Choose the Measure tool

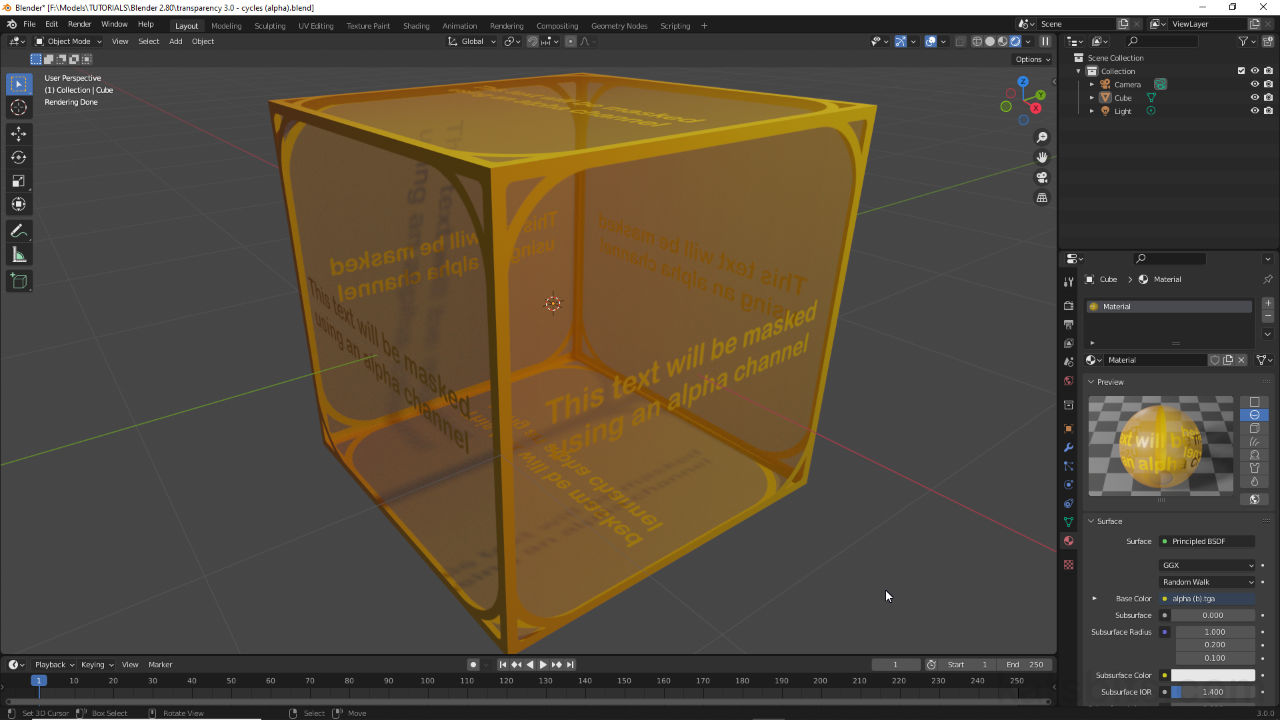pyautogui.click(x=18, y=255)
